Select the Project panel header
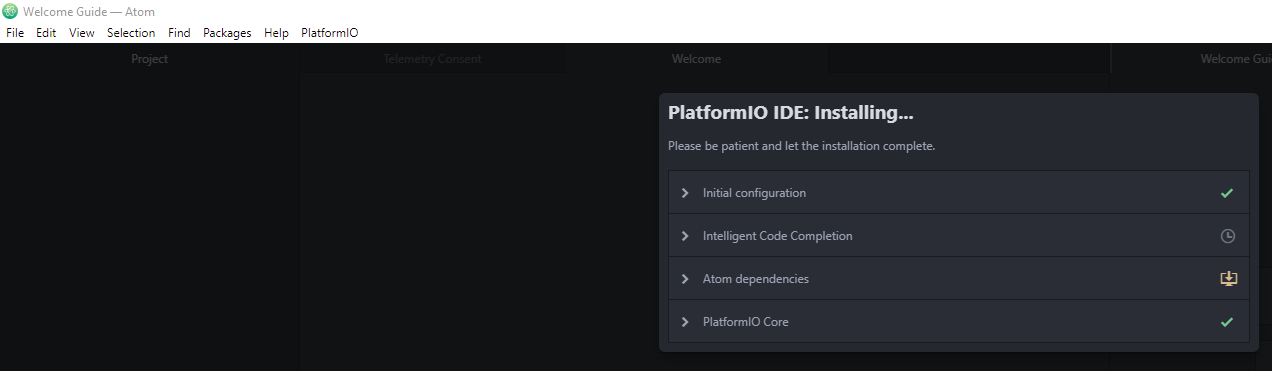 [150, 59]
